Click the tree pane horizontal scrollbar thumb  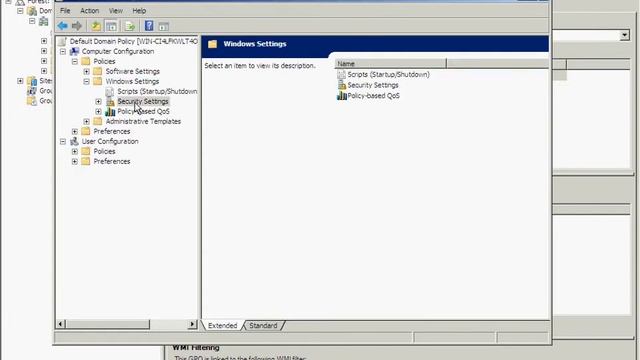pos(107,324)
